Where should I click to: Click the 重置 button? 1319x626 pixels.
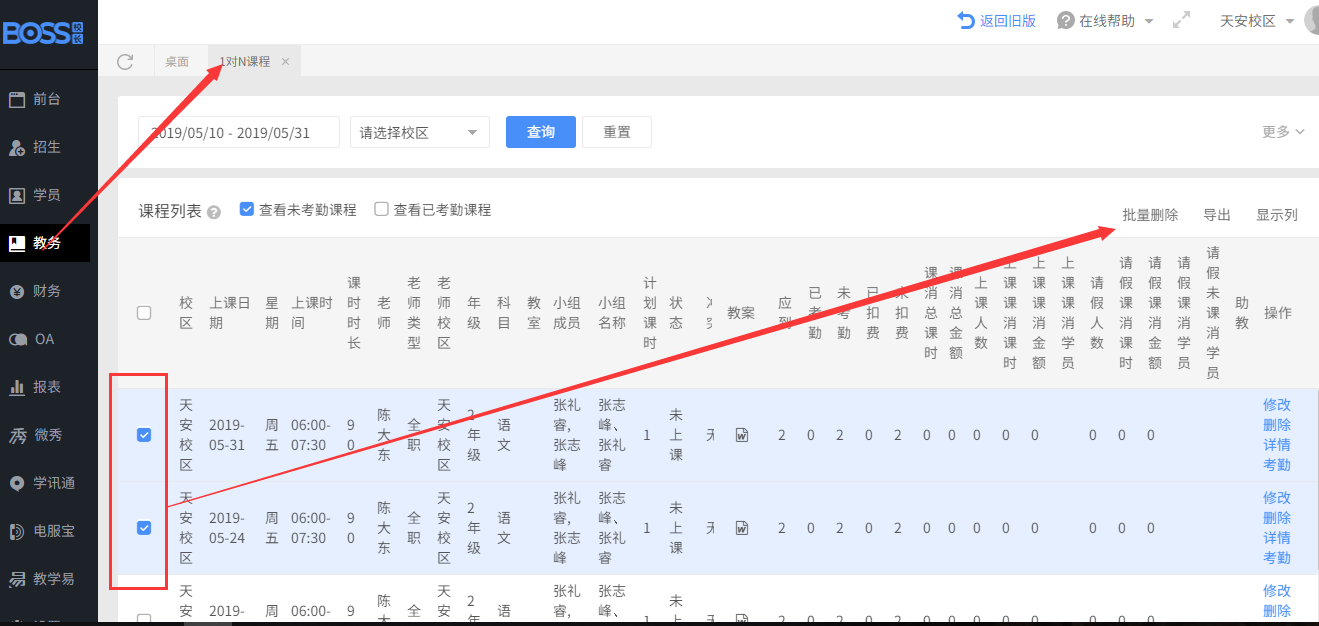tap(617, 132)
